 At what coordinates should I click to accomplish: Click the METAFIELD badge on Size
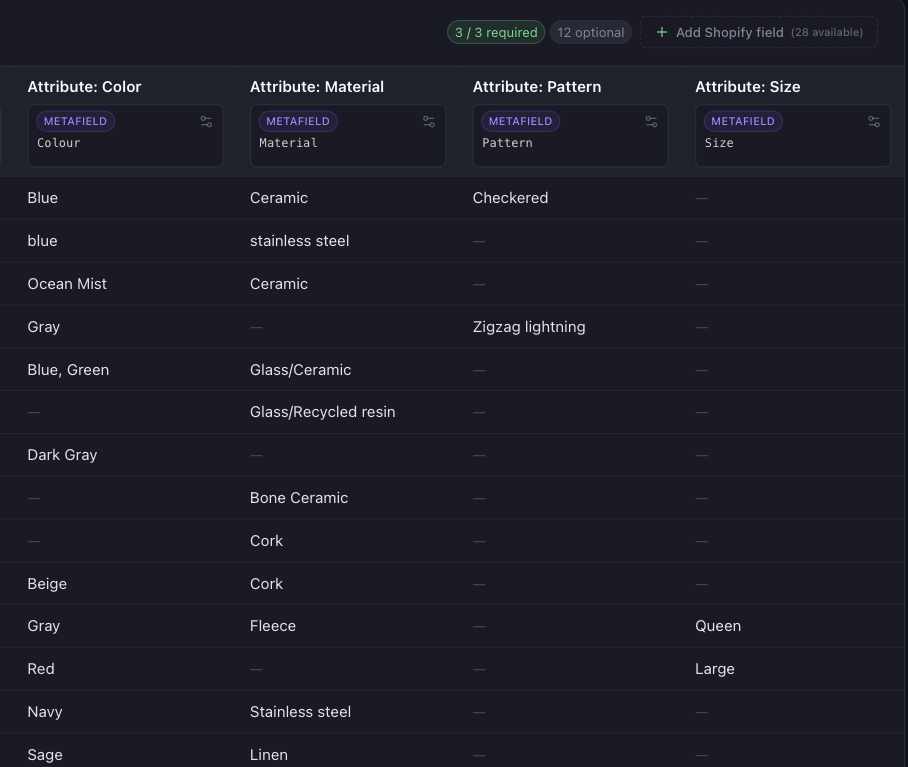pos(743,121)
